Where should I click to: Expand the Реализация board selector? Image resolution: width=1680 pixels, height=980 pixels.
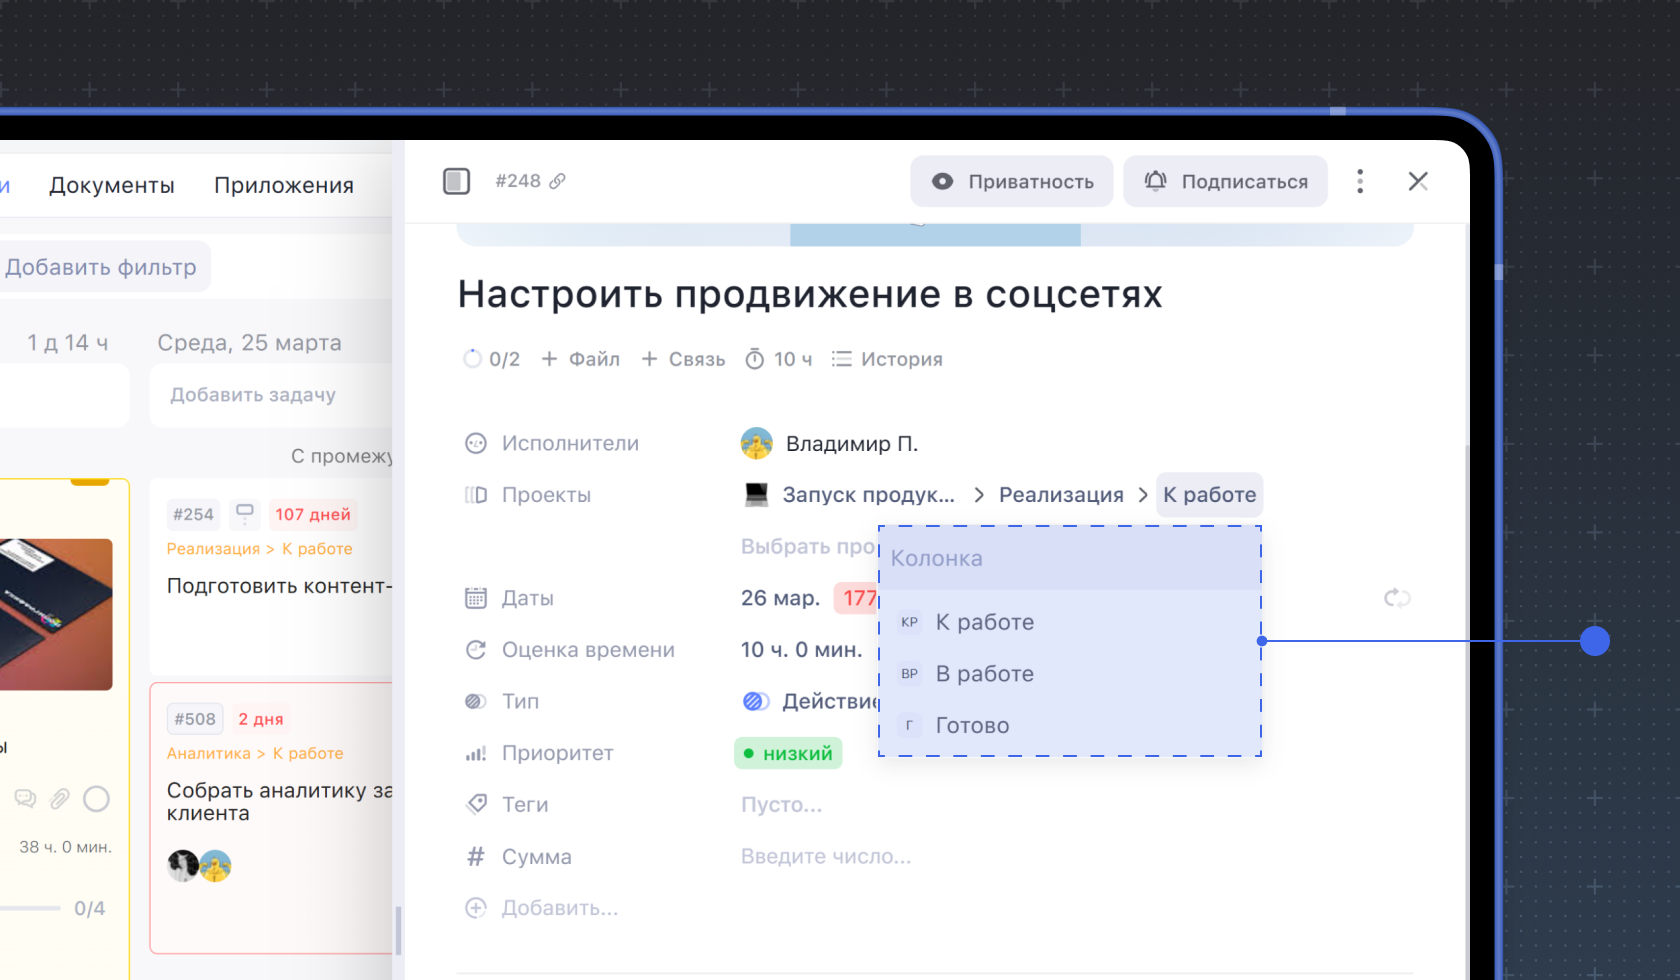[1061, 495]
